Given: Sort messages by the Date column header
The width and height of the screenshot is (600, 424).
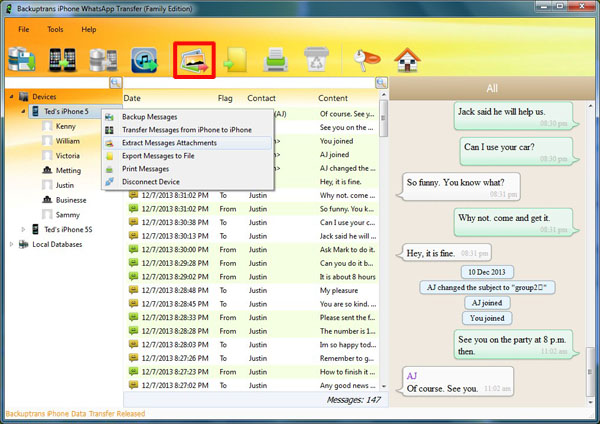Looking at the screenshot, I should (x=132, y=98).
